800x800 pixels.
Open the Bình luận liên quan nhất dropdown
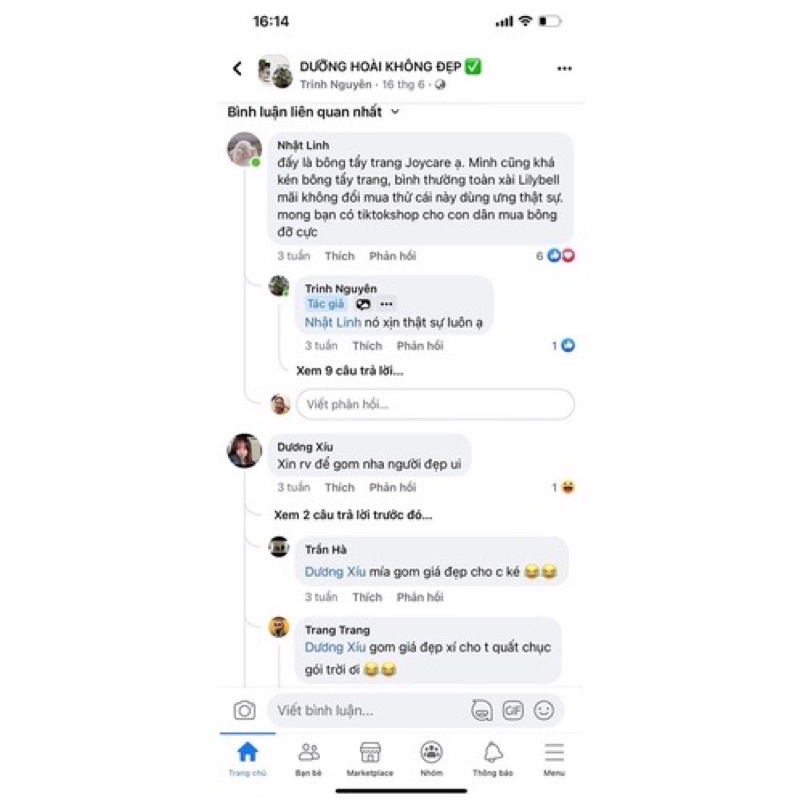(x=313, y=112)
